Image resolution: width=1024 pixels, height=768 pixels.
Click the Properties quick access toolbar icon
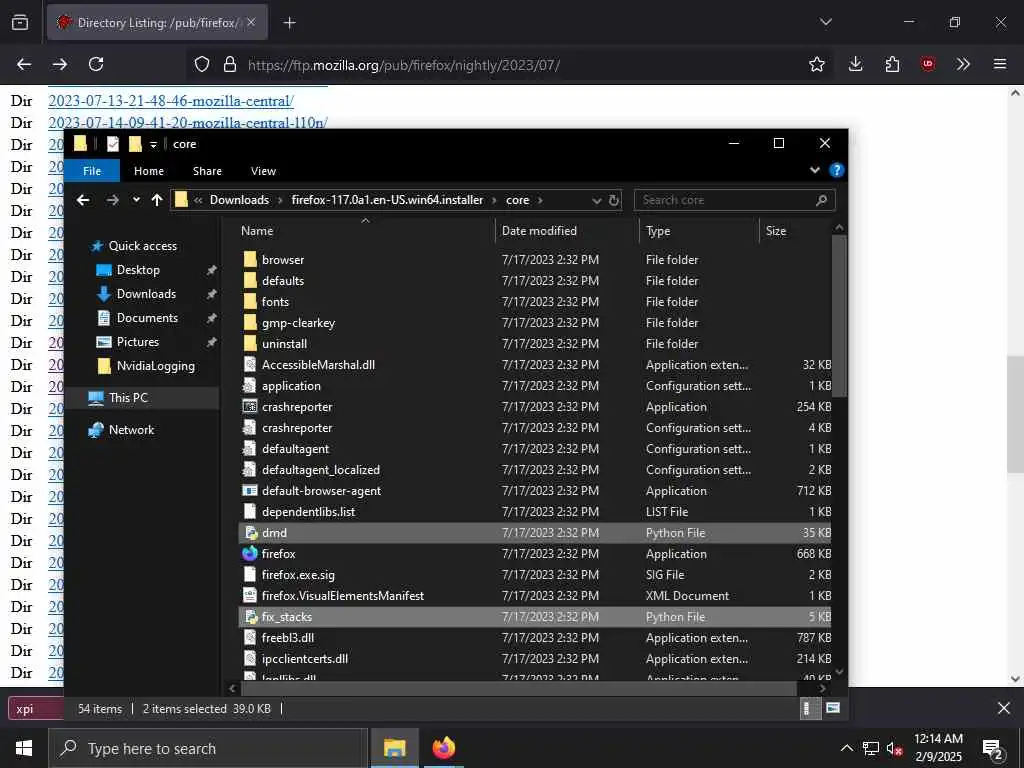coord(113,144)
